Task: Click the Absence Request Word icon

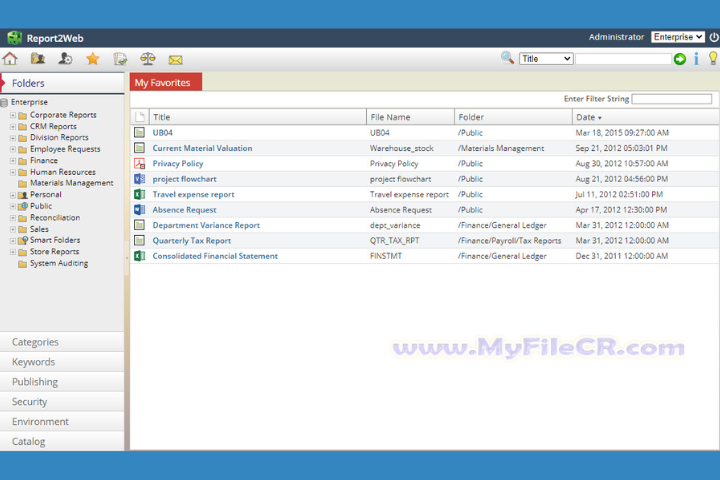Action: 139,209
